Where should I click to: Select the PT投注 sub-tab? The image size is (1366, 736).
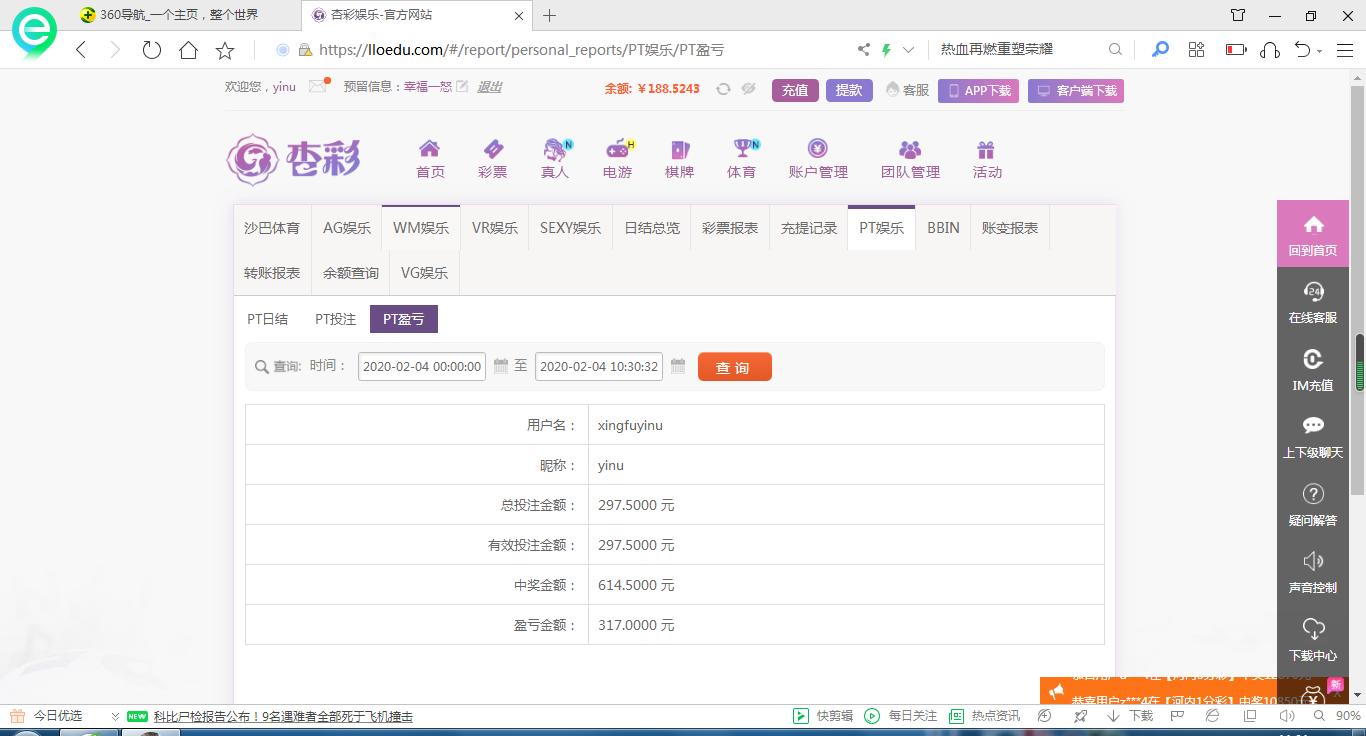(335, 319)
